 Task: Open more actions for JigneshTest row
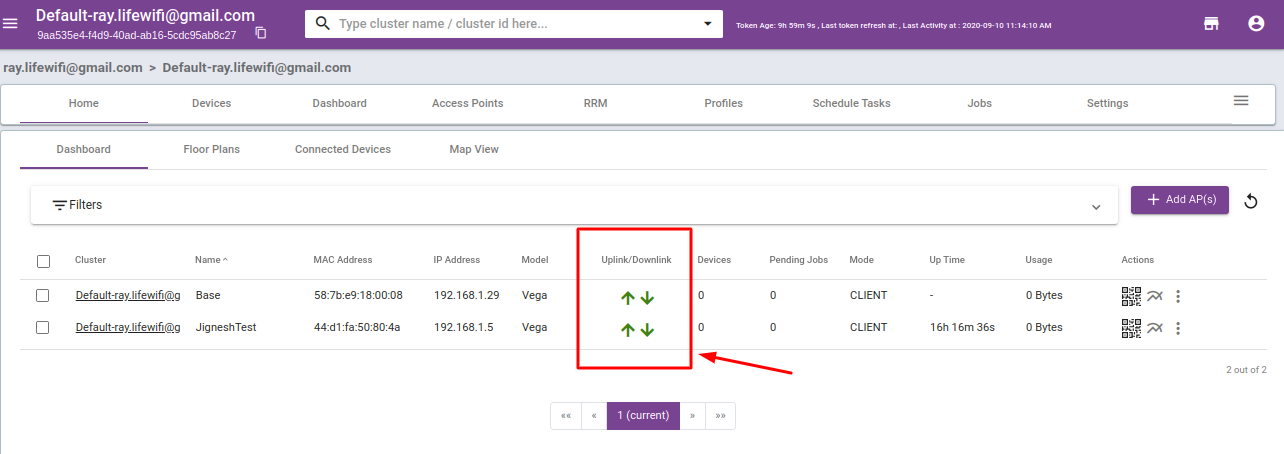[1178, 328]
